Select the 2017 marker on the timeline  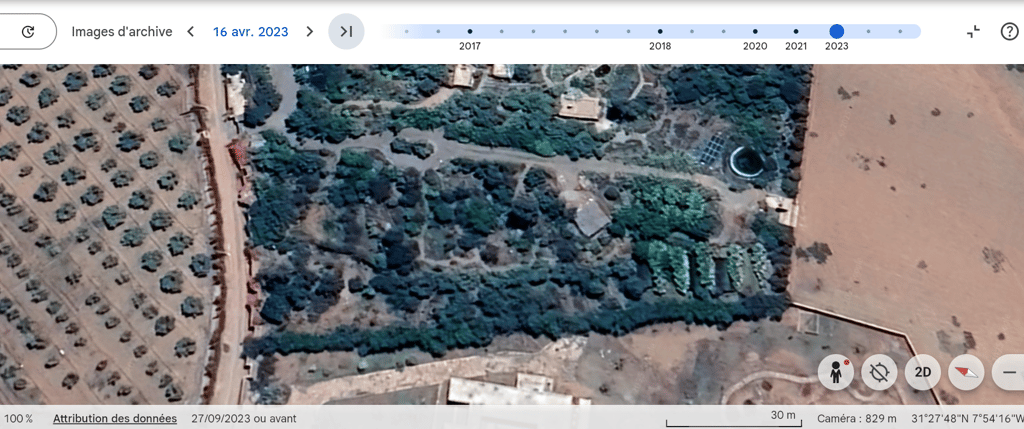[470, 31]
